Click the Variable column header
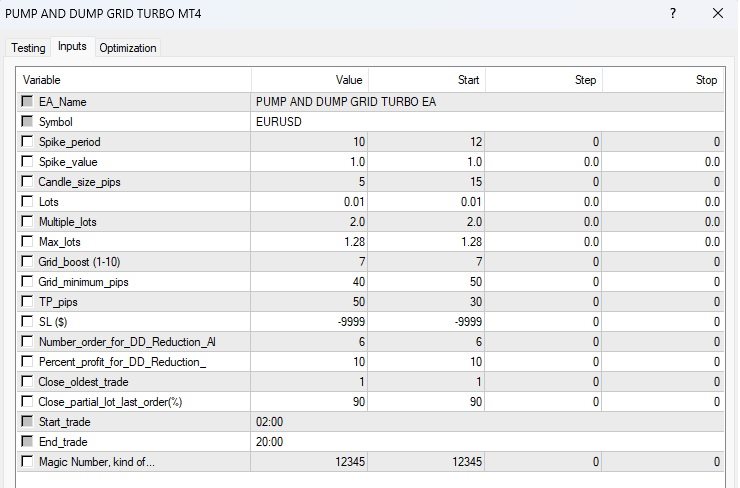Image resolution: width=740 pixels, height=488 pixels. pos(134,80)
